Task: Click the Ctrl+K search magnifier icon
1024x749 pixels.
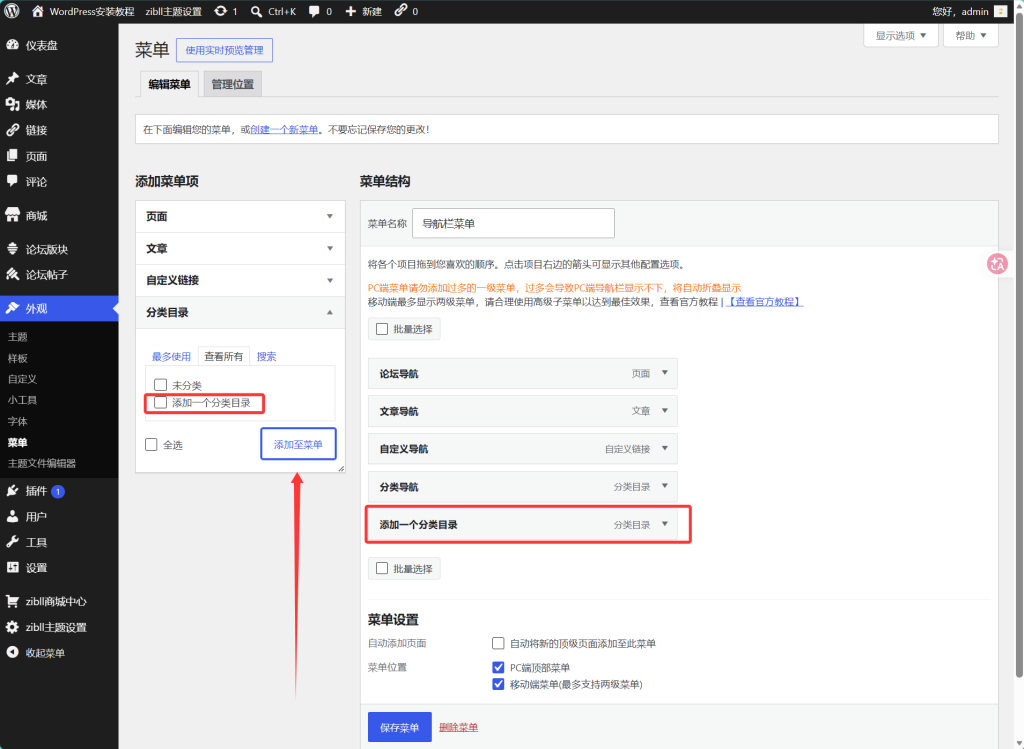Action: click(257, 11)
